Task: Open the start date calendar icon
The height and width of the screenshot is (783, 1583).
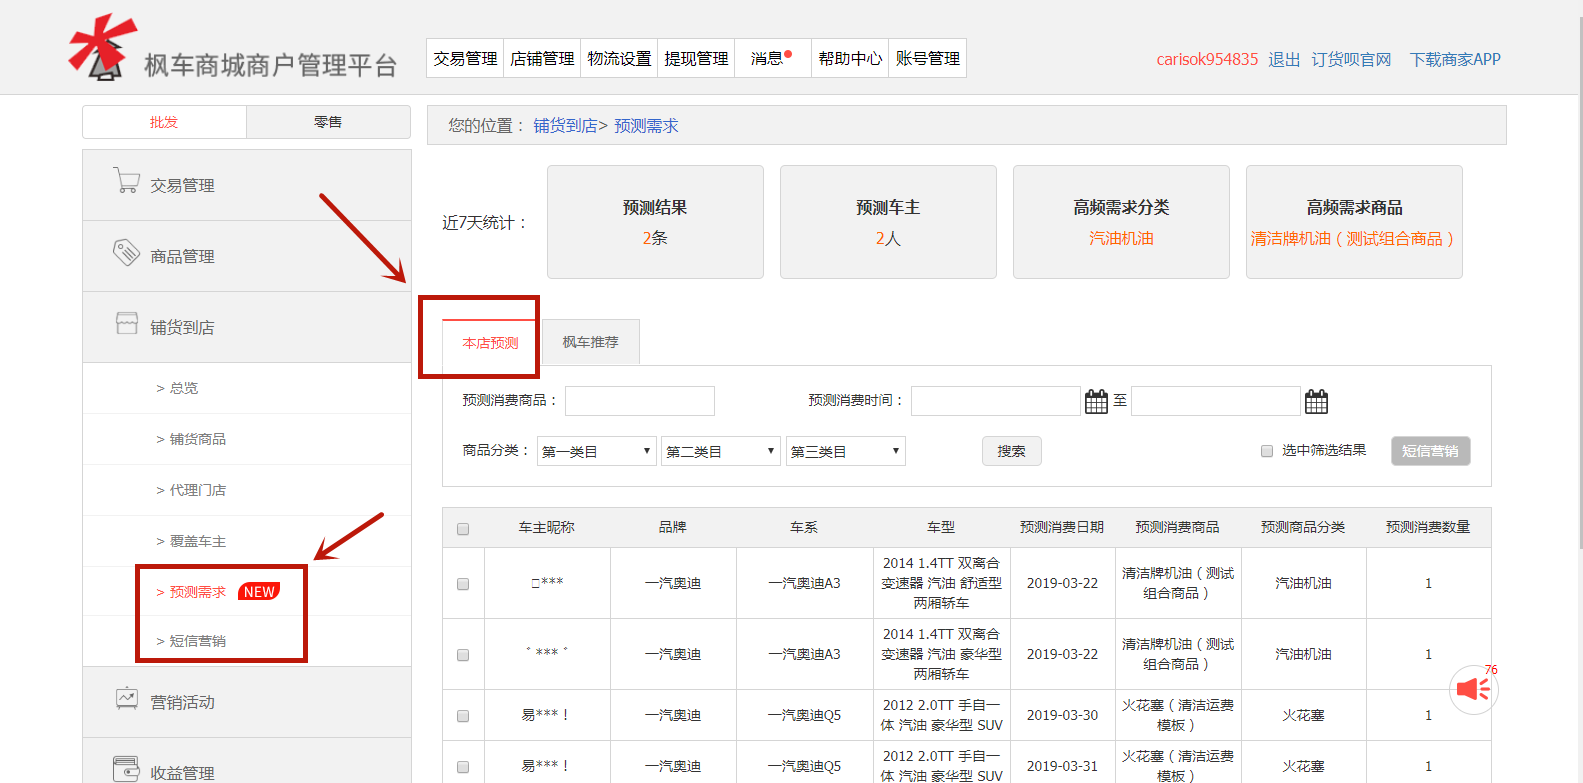Action: point(1096,402)
